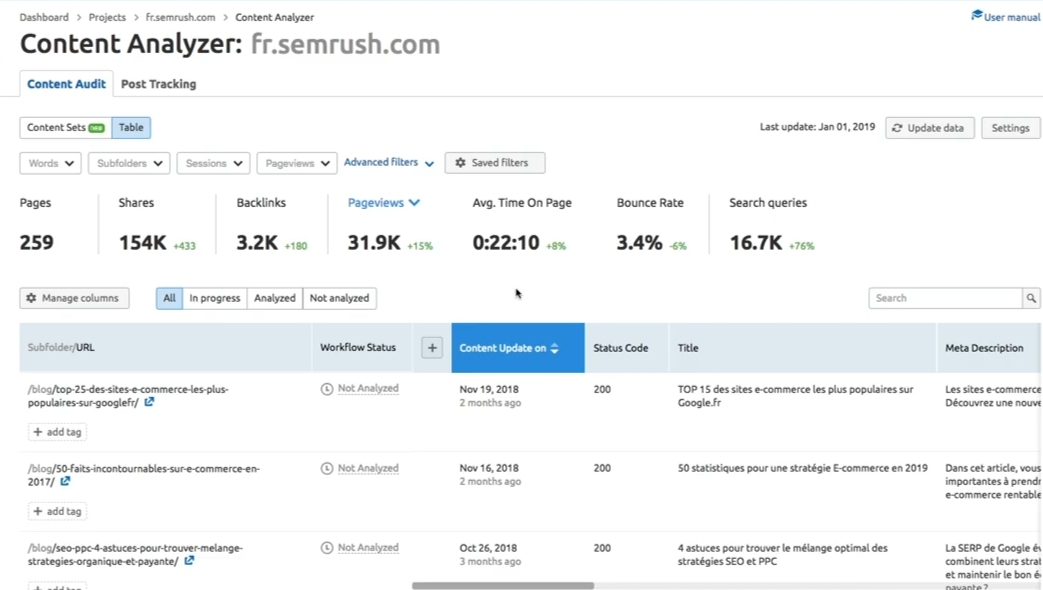
Task: Open the Subfolders filter dropdown
Action: coord(129,163)
